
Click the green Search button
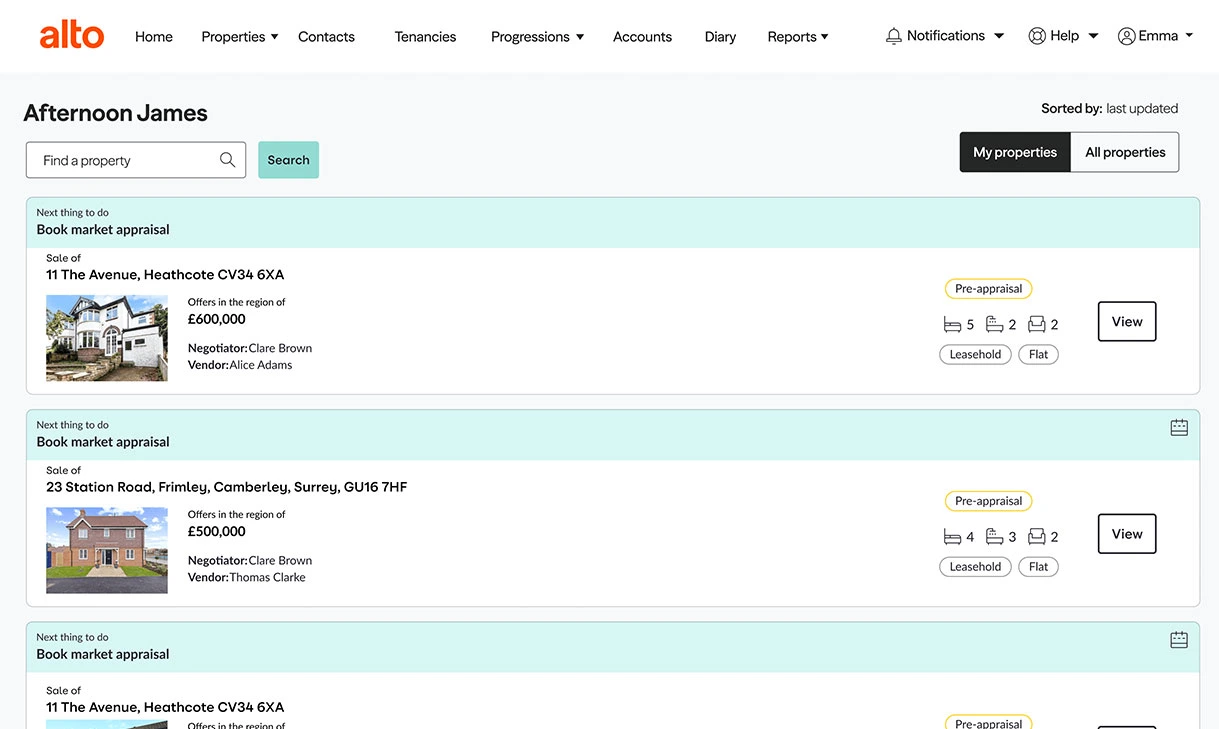point(288,160)
